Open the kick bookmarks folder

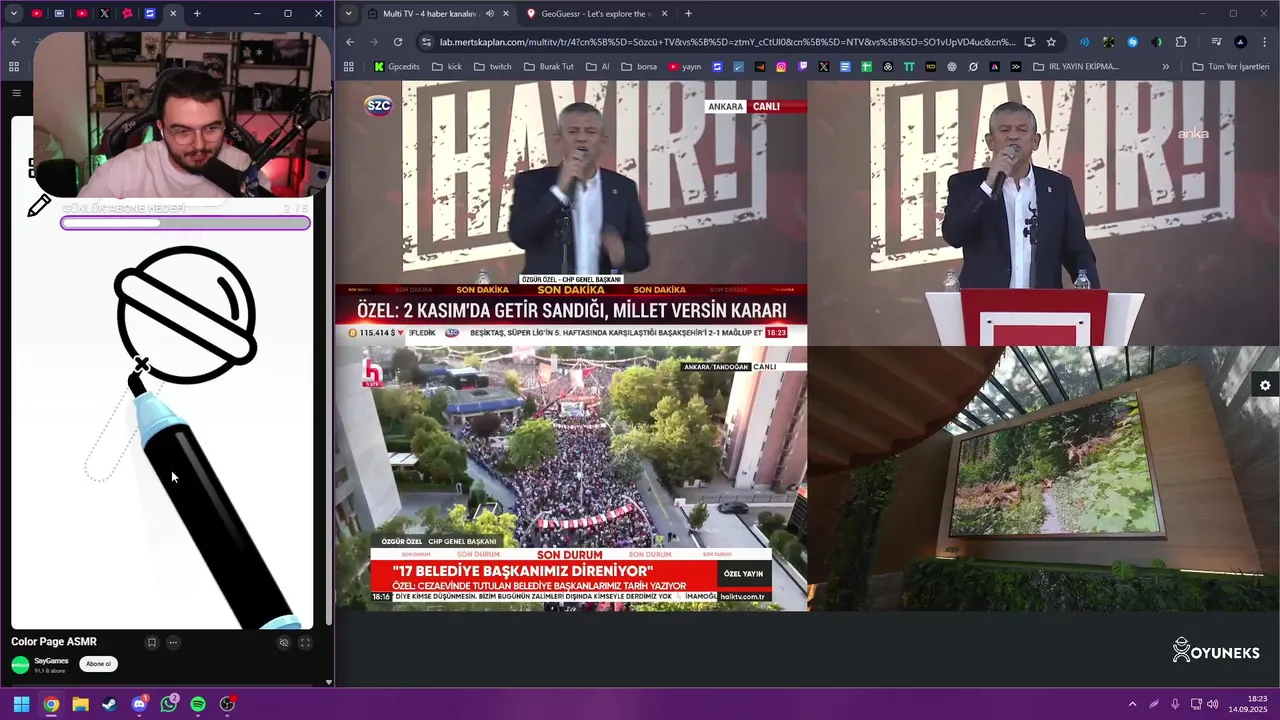(446, 67)
